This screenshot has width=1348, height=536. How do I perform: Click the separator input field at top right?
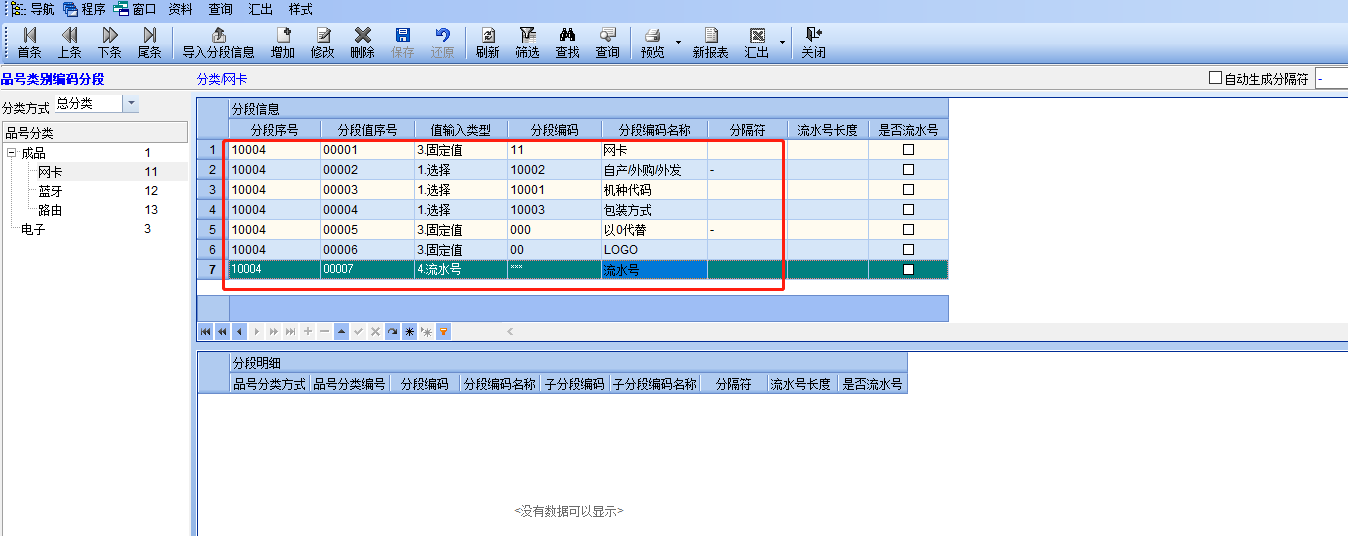(x=1331, y=79)
